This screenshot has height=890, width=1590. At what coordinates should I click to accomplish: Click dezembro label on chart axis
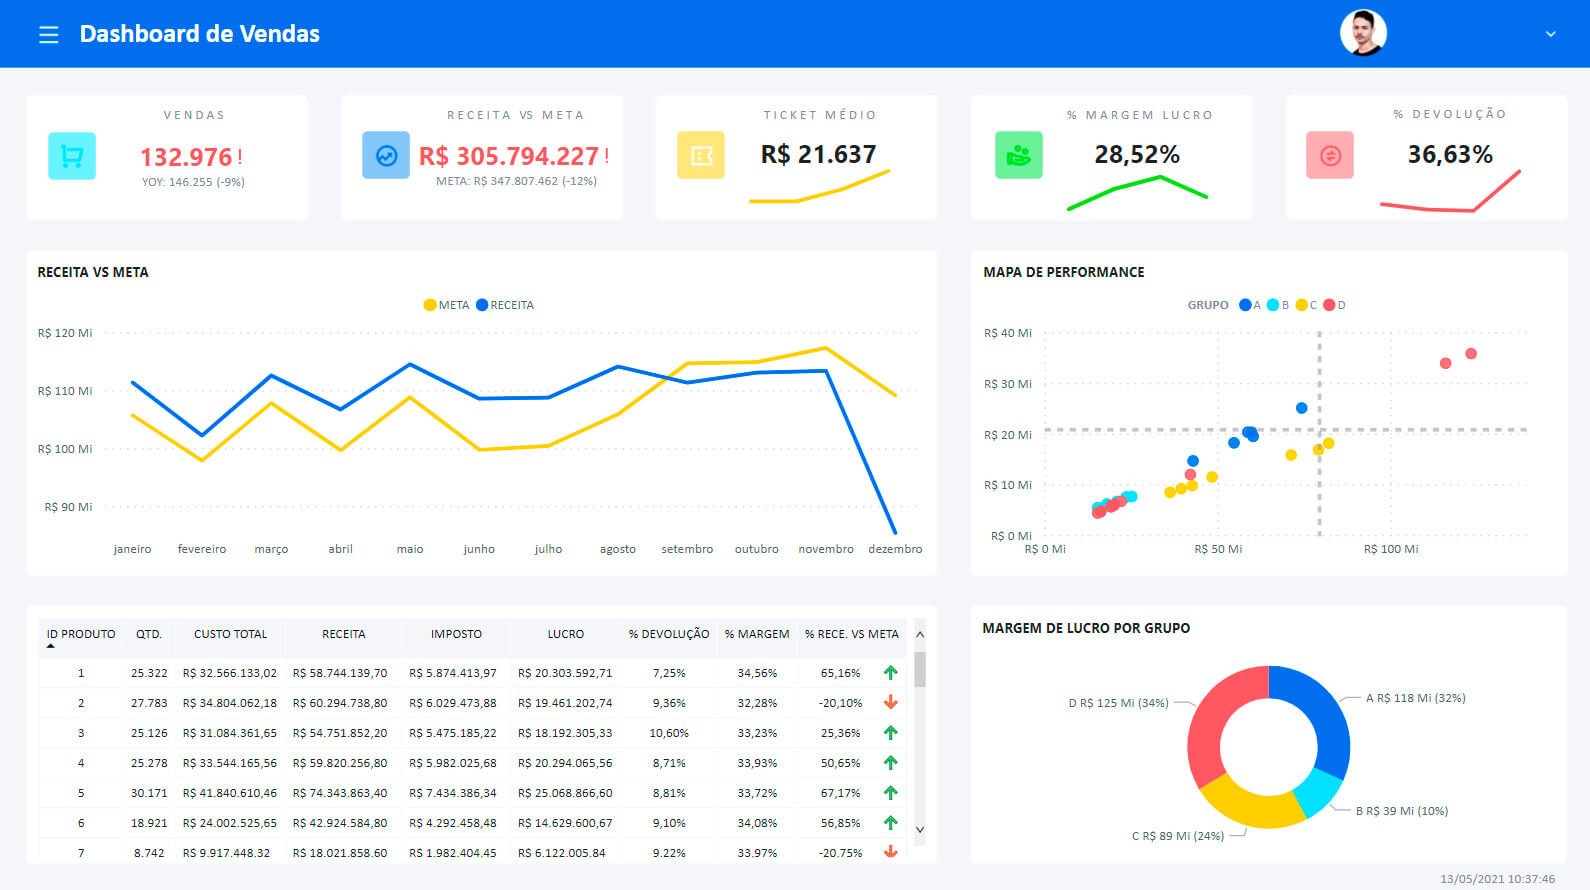point(895,549)
